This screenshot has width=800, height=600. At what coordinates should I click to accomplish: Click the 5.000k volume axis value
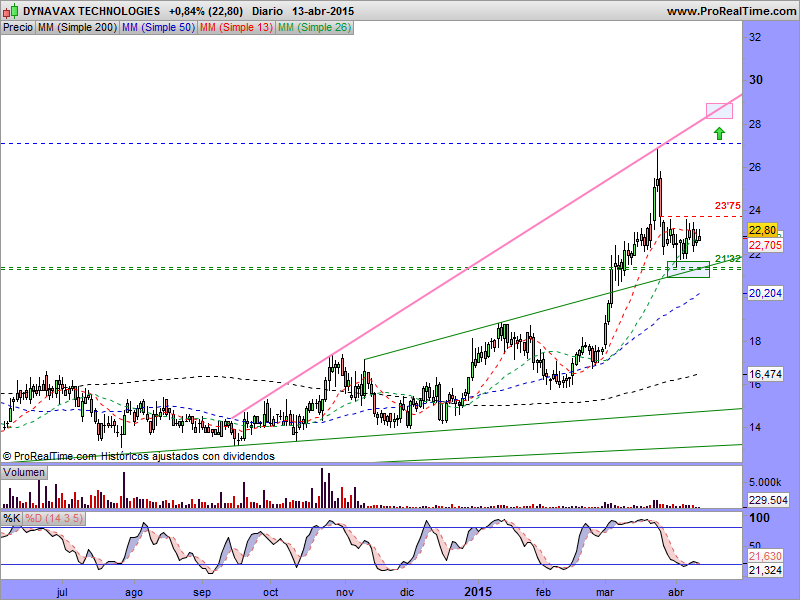765,482
